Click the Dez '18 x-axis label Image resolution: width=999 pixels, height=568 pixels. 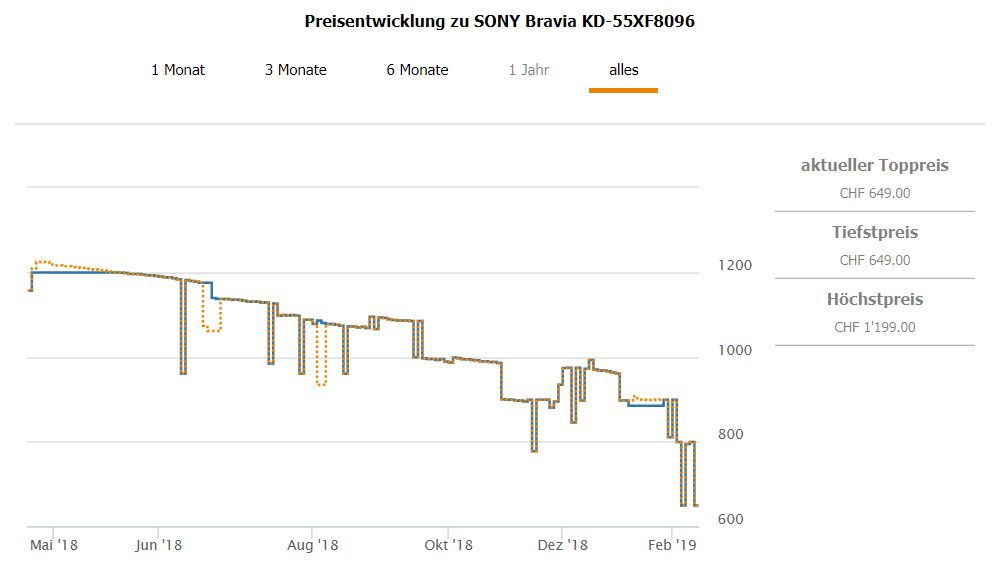(562, 545)
